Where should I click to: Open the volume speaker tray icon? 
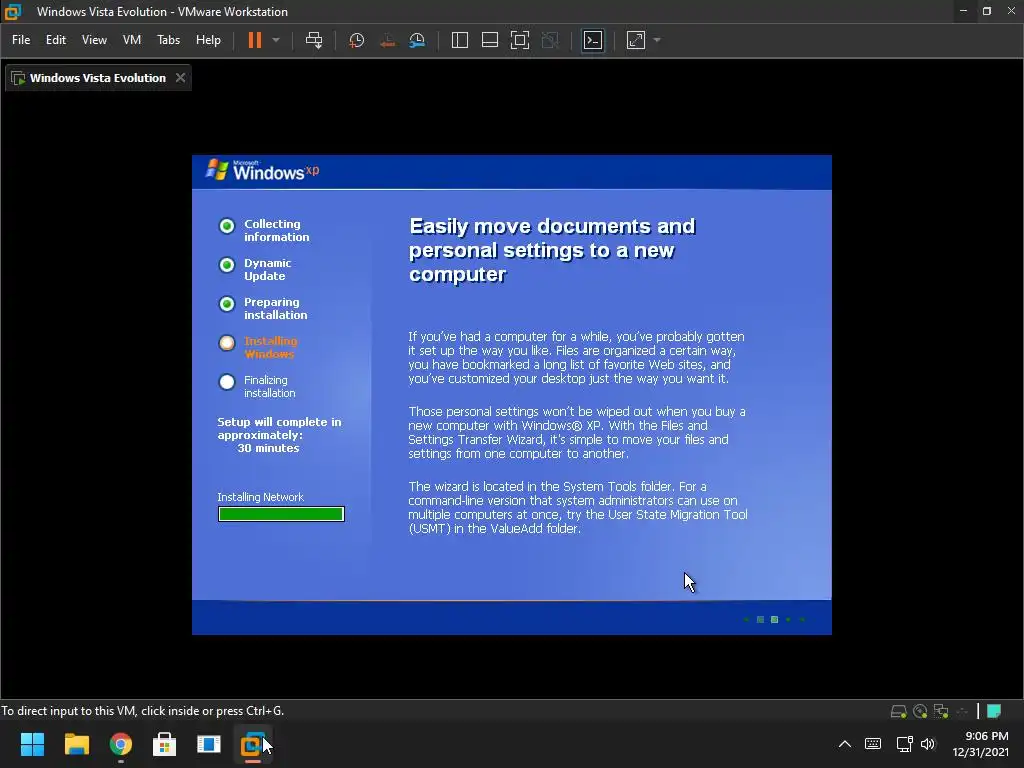[x=927, y=744]
